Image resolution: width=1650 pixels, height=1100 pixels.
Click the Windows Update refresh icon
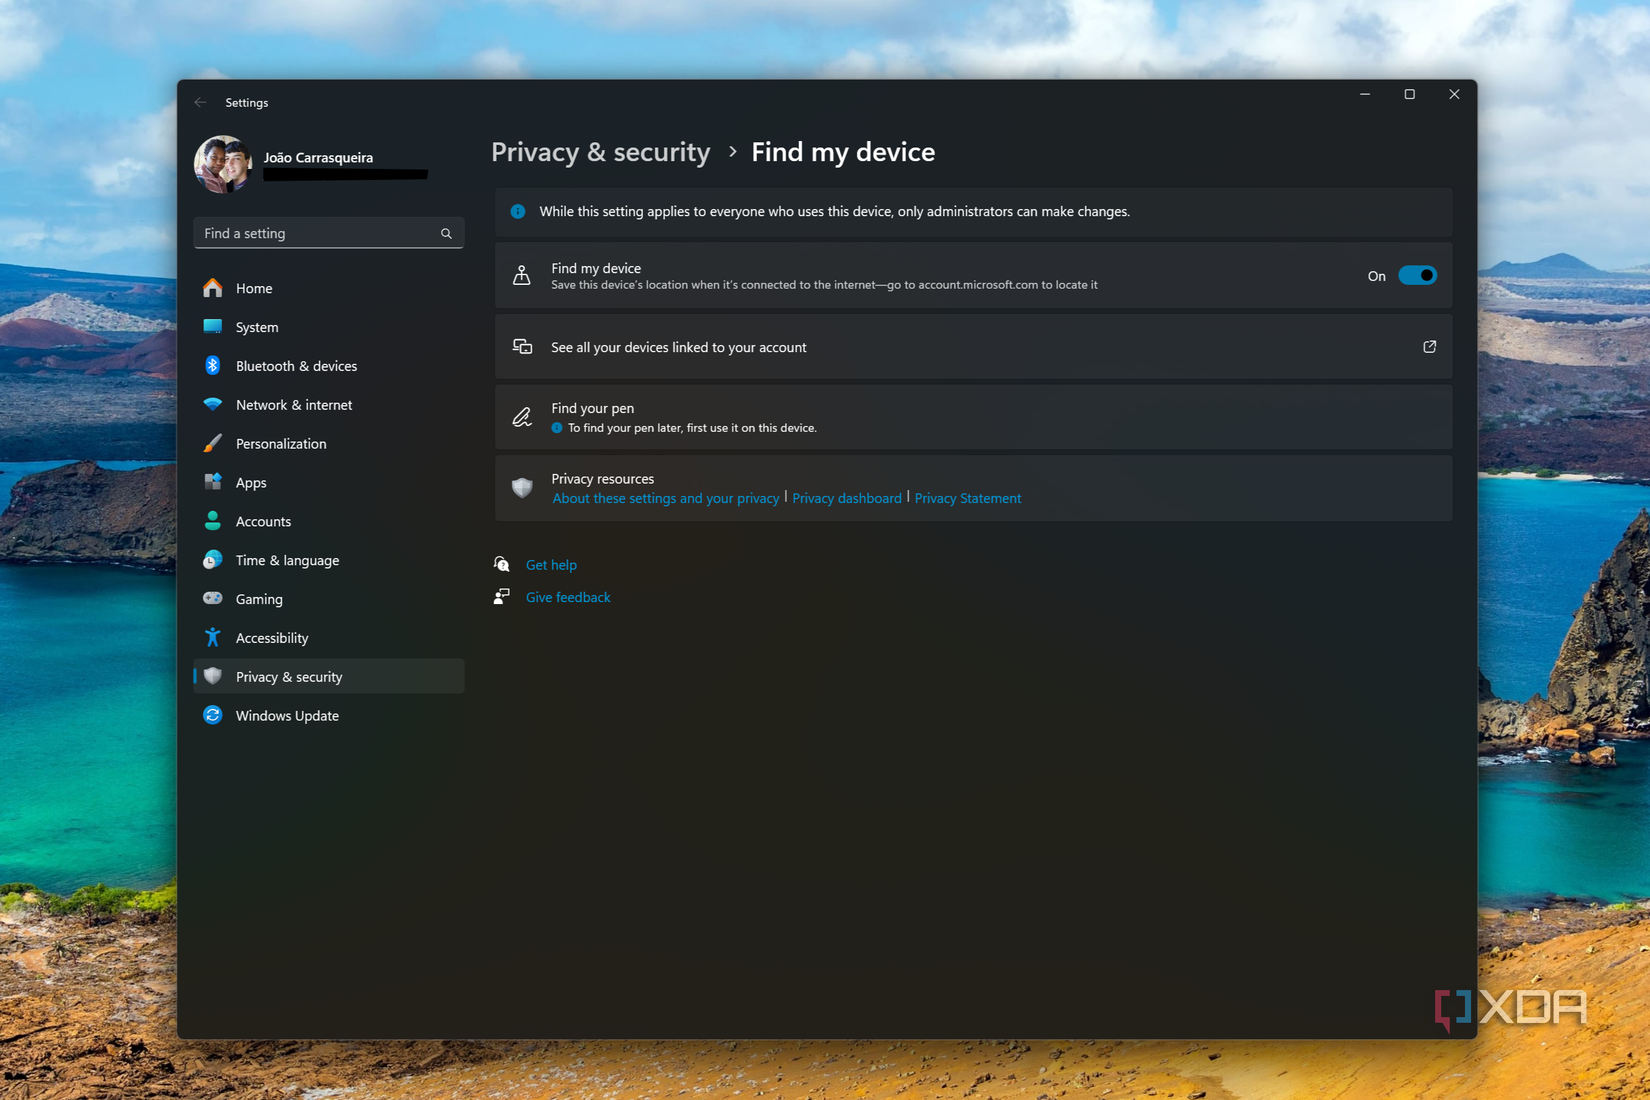coord(213,715)
